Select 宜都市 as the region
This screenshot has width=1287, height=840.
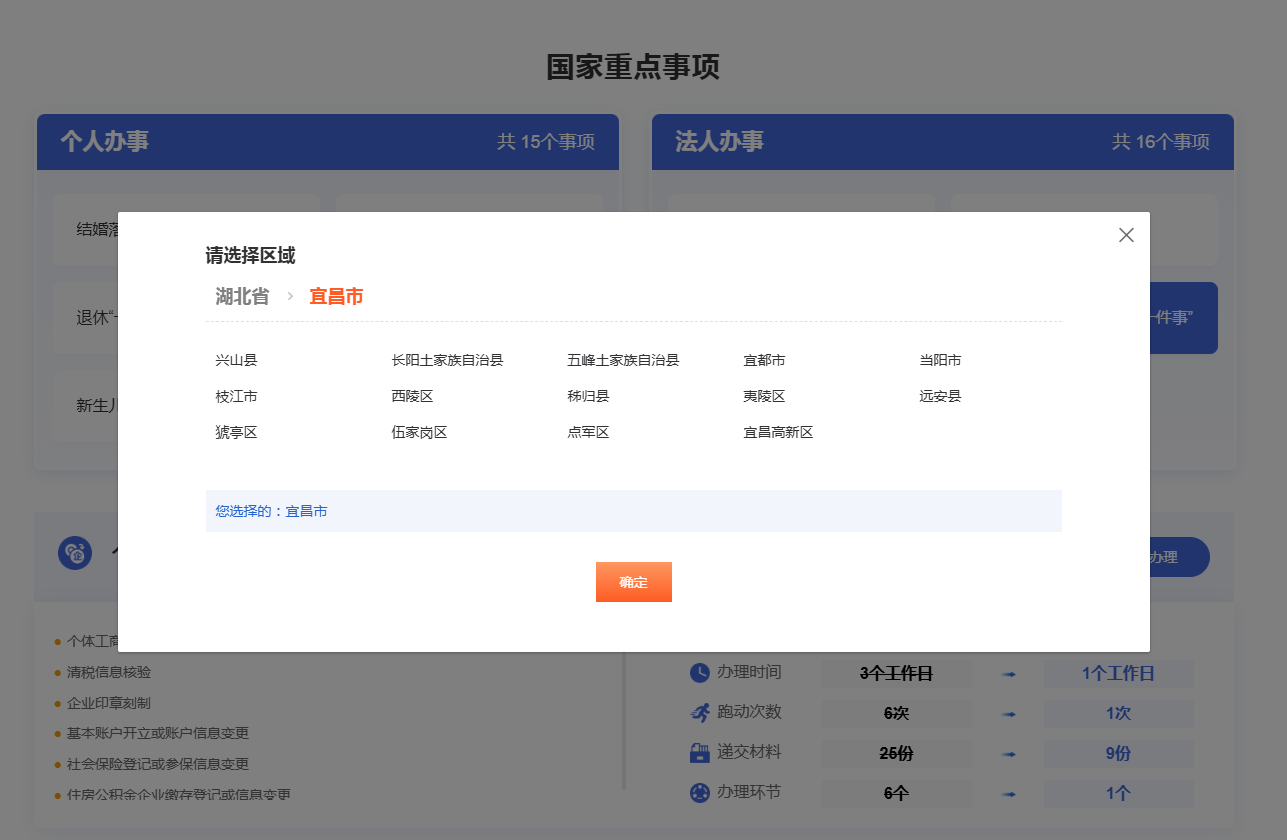[764, 360]
